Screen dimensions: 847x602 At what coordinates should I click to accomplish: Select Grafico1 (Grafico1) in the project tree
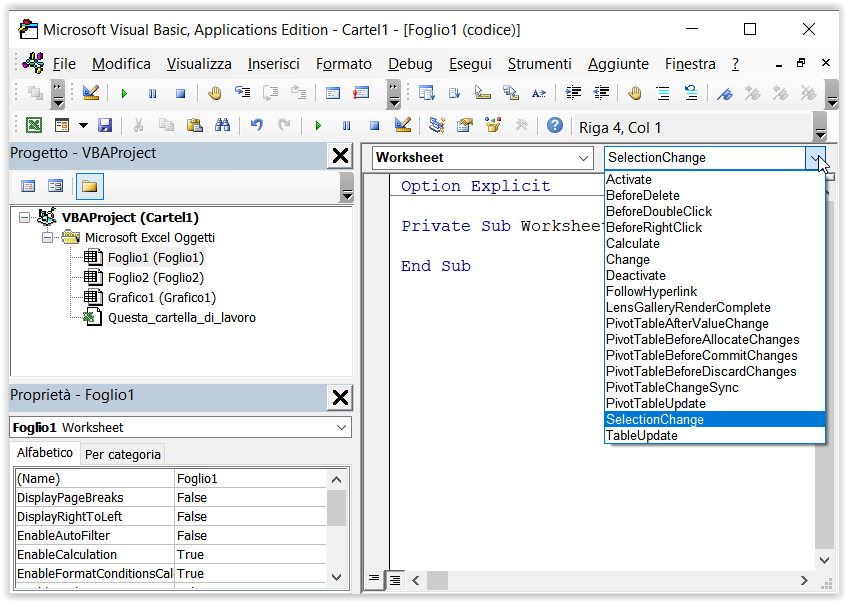(162, 298)
